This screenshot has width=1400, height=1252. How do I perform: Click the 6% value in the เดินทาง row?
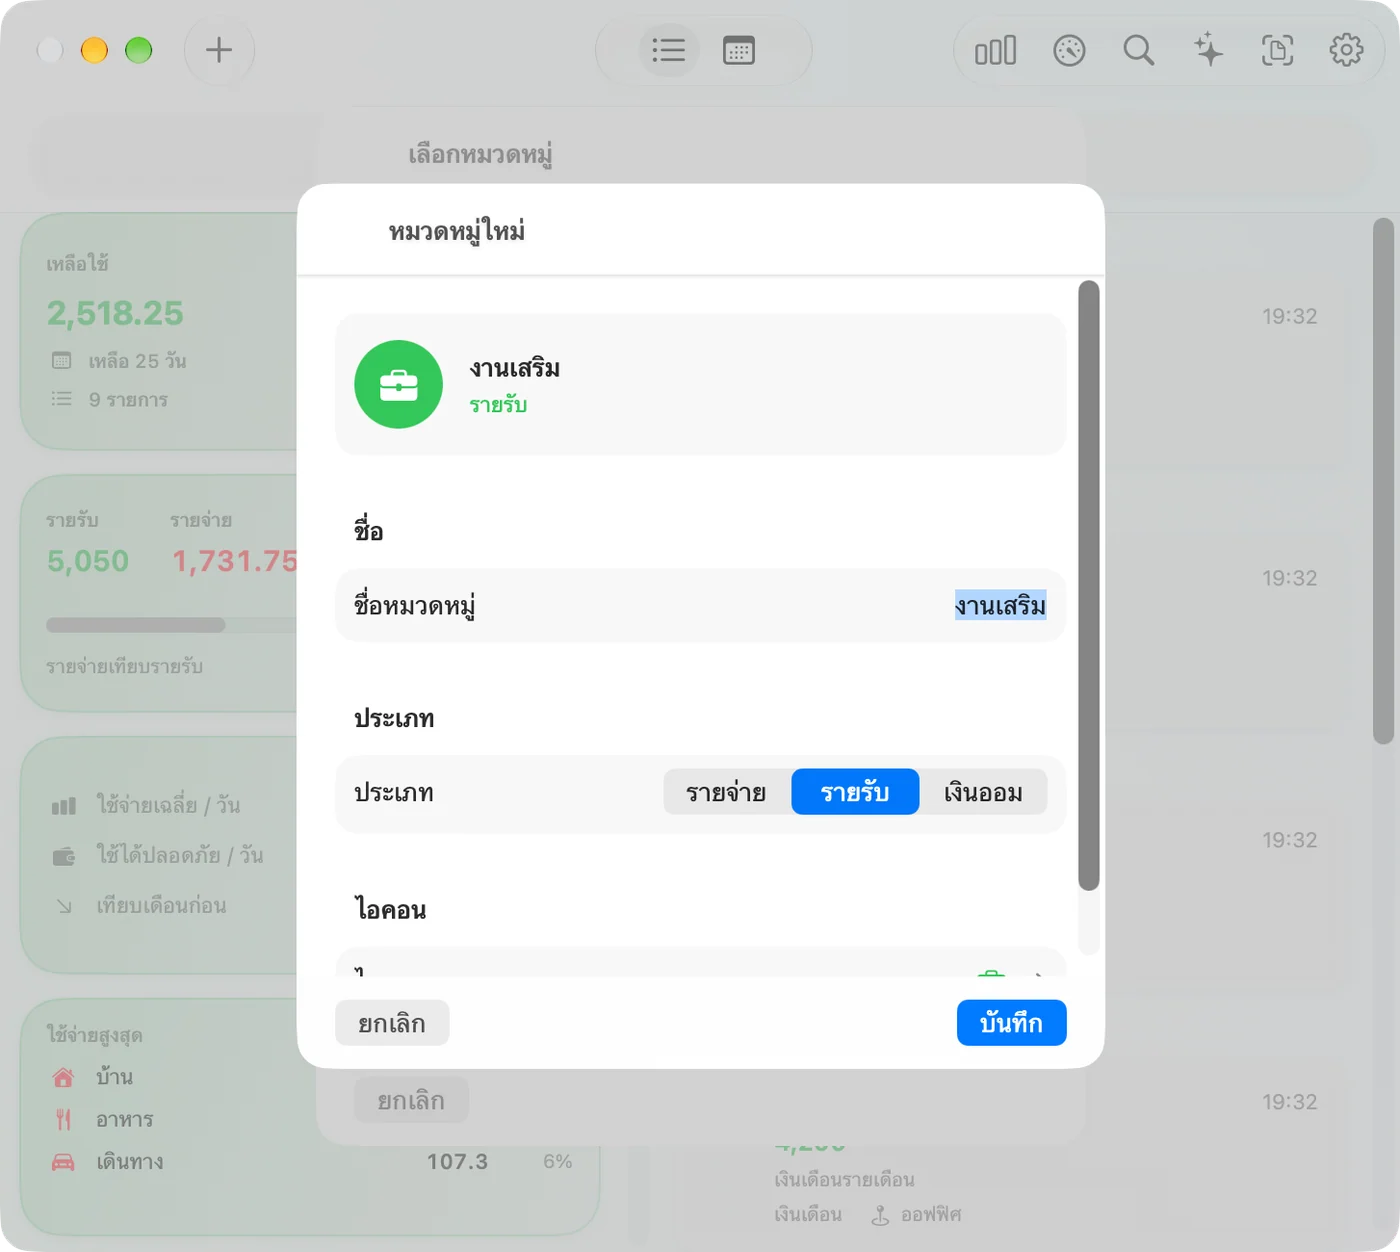tap(558, 1162)
